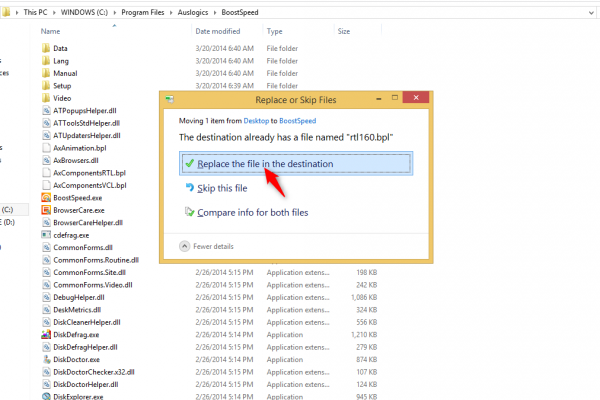600x400 pixels.
Task: Select BrowserCareHelper.dll file name
Action: (x=88, y=222)
